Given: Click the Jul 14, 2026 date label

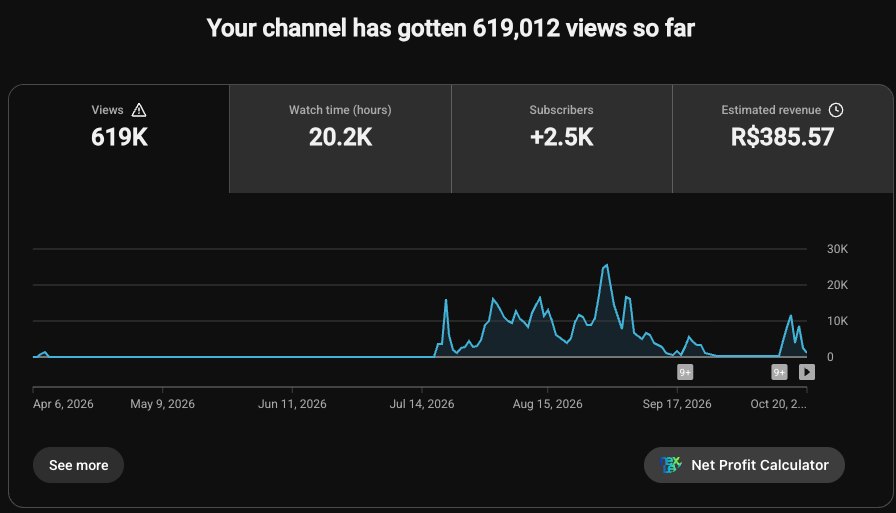Looking at the screenshot, I should 422,404.
